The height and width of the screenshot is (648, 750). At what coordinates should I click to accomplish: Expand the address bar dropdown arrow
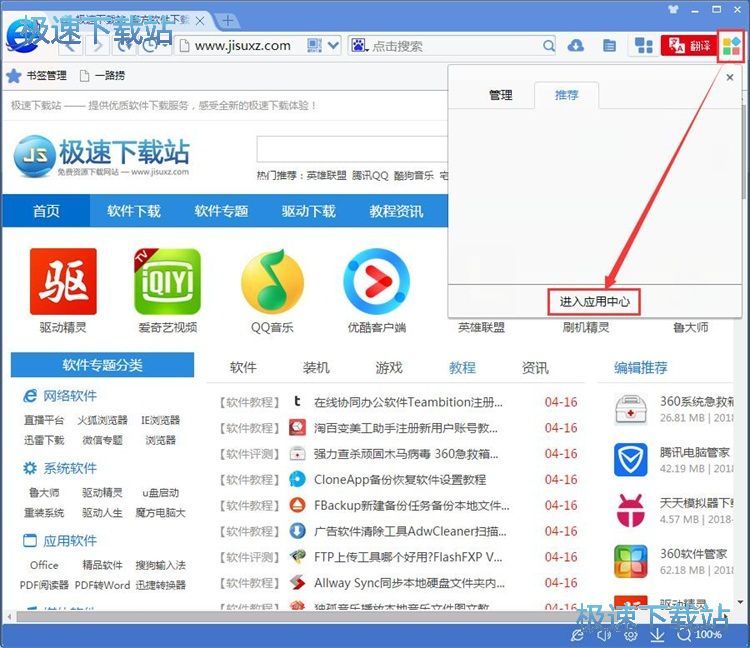pyautogui.click(x=333, y=46)
